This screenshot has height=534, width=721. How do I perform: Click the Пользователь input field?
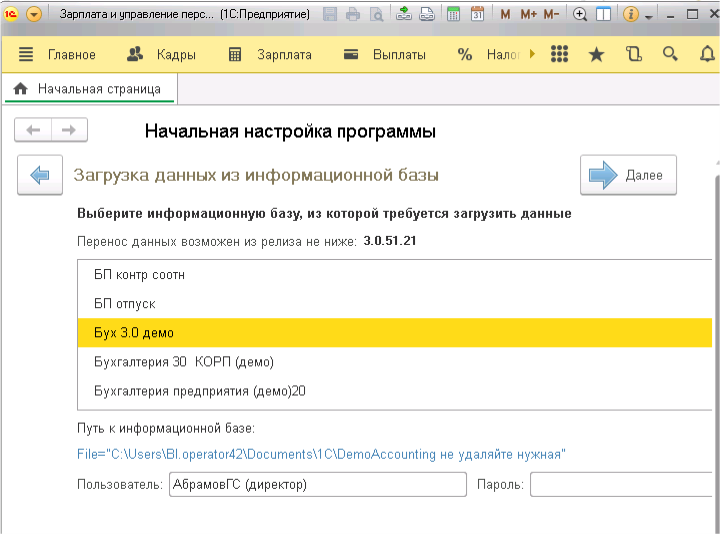pos(318,484)
